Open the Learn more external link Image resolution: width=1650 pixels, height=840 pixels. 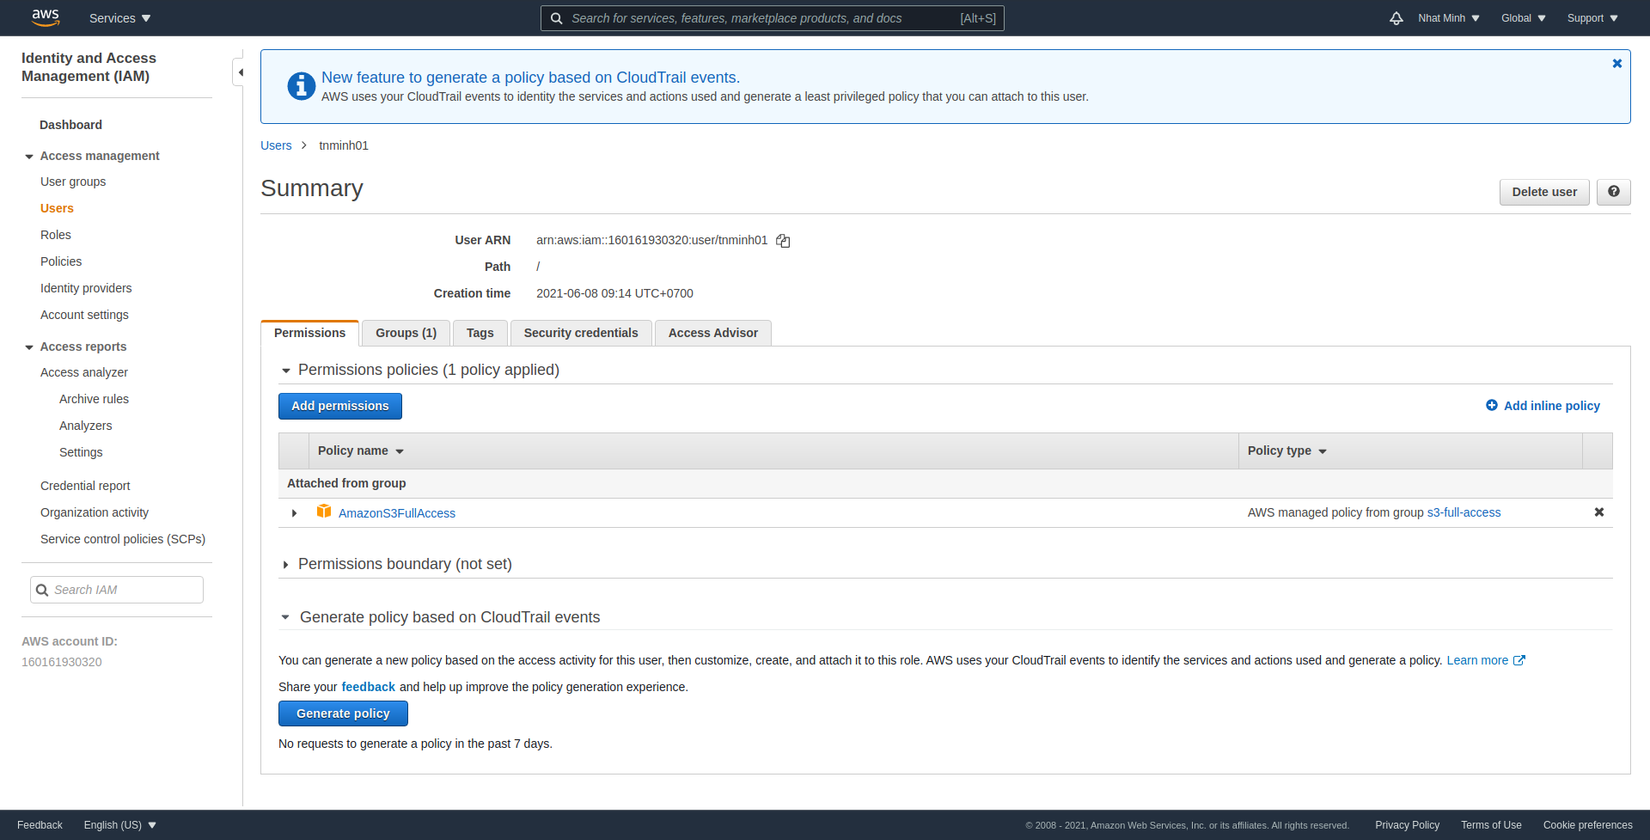(x=1486, y=660)
